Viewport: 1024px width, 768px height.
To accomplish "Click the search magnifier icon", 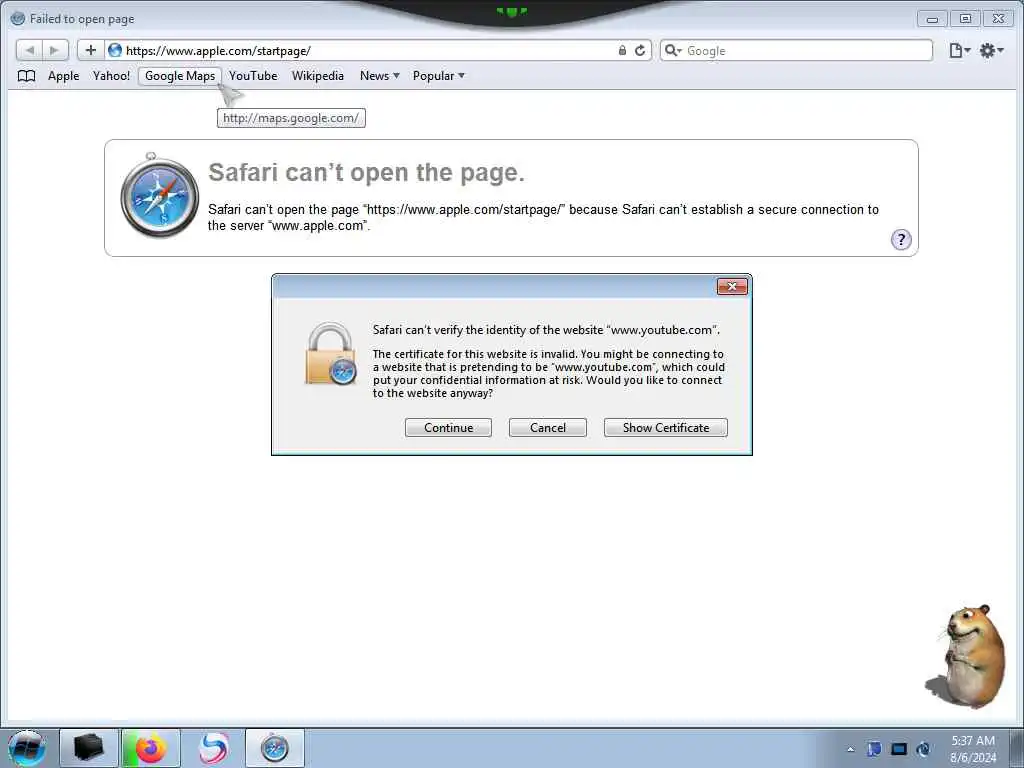I will [x=672, y=50].
